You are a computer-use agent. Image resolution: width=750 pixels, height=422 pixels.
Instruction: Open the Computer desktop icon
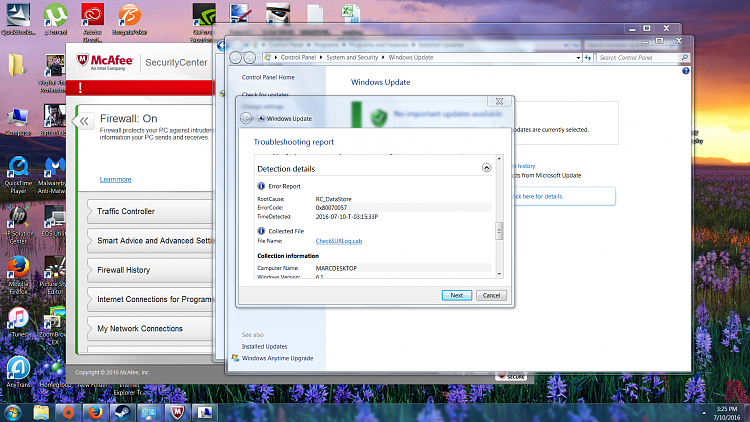tap(18, 122)
